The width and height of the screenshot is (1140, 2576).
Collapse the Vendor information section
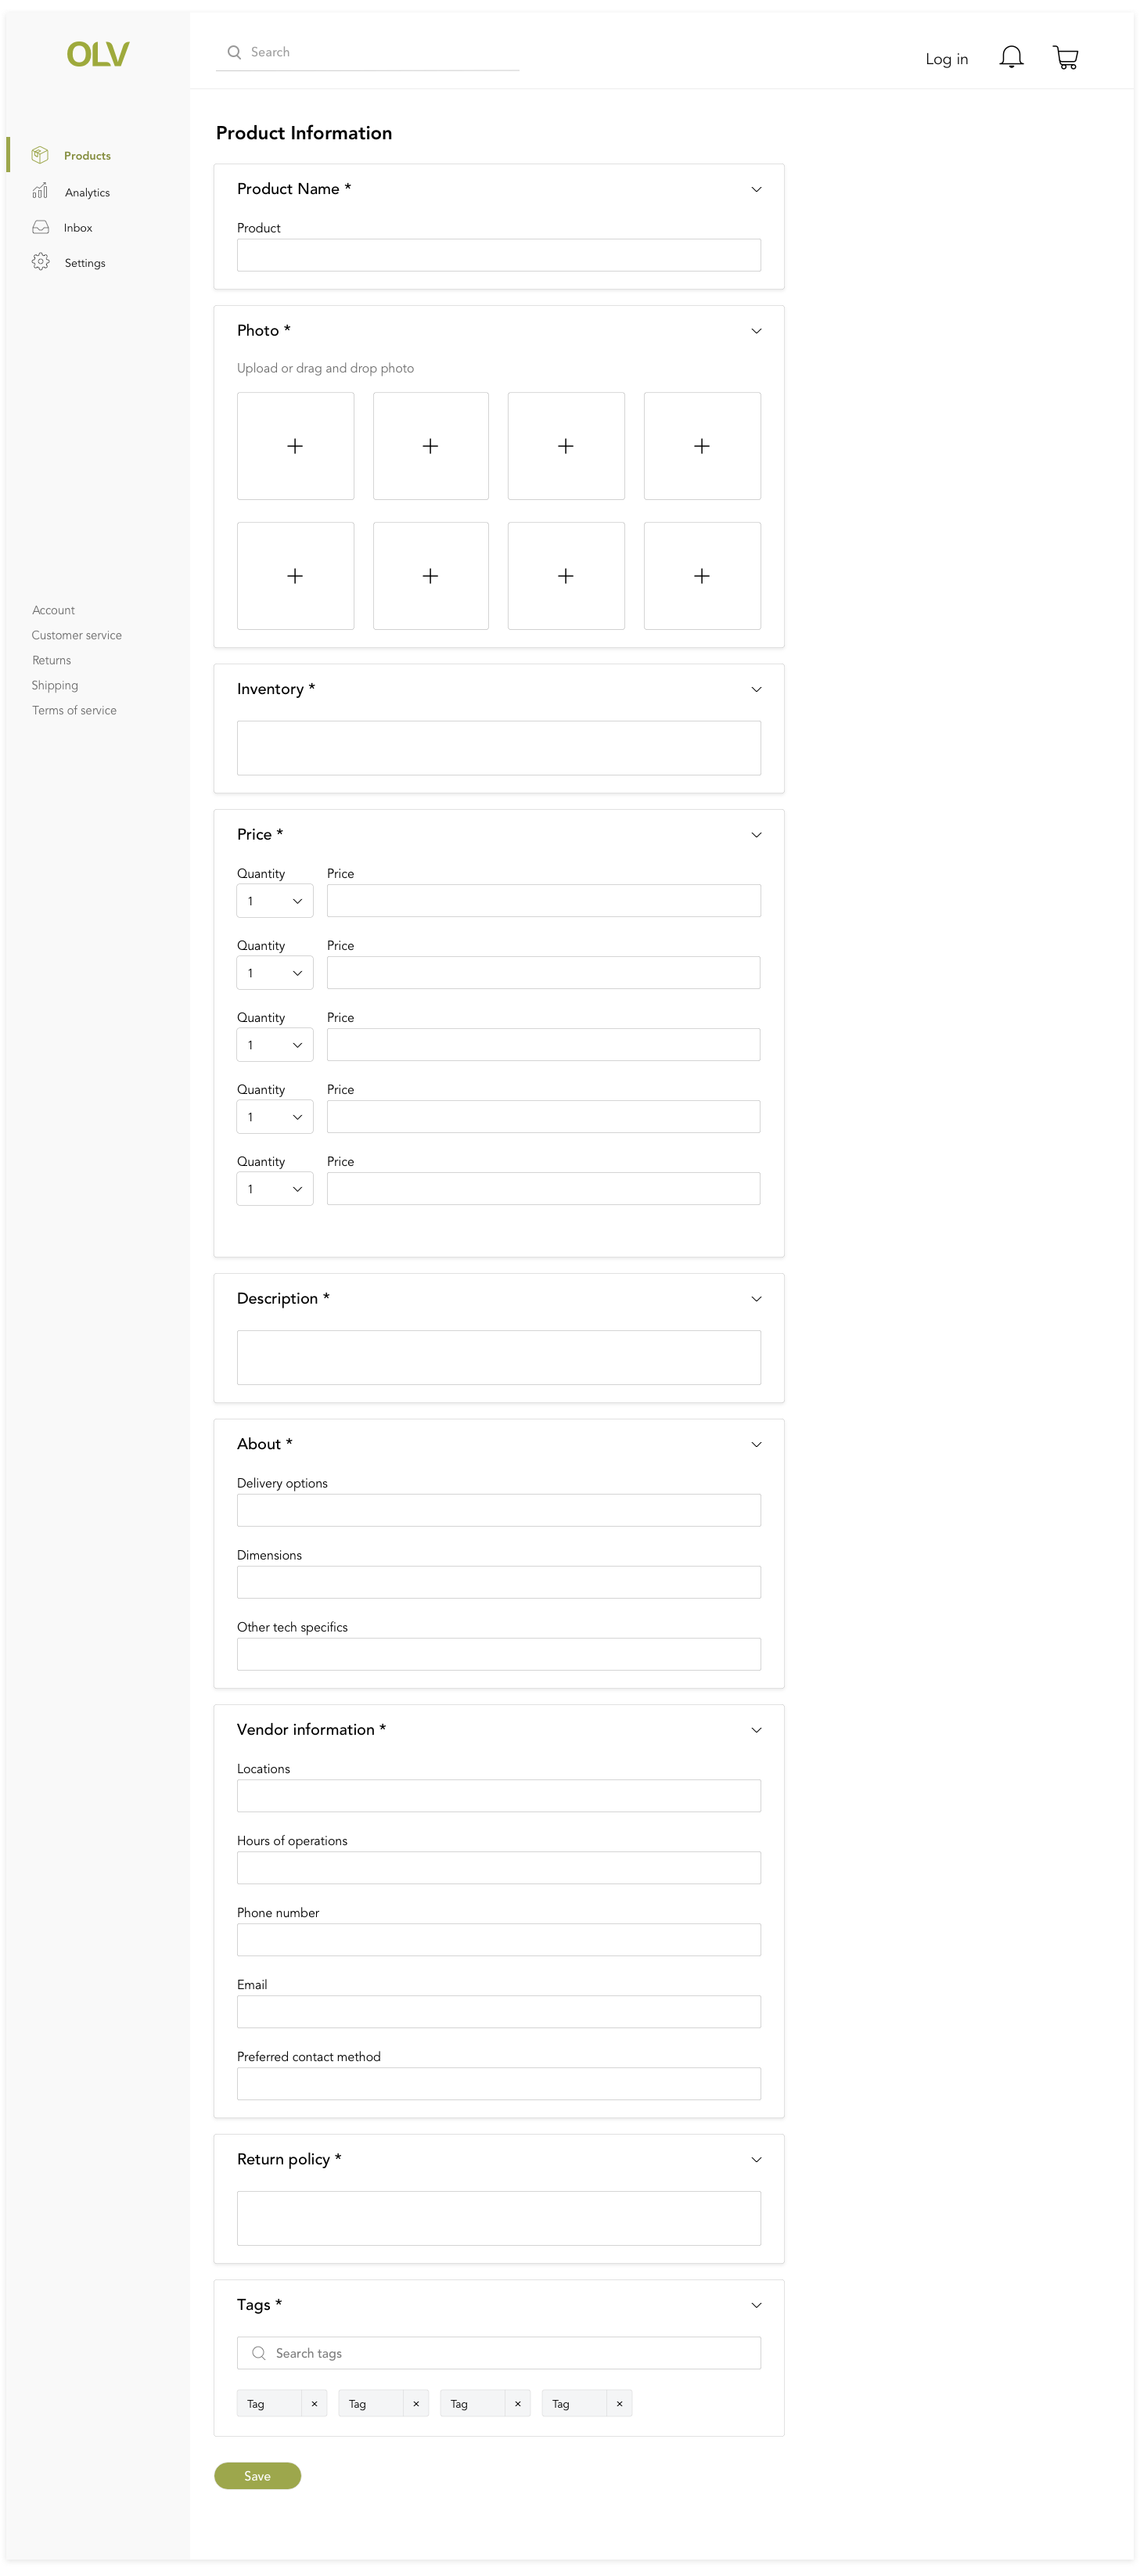tap(756, 1730)
